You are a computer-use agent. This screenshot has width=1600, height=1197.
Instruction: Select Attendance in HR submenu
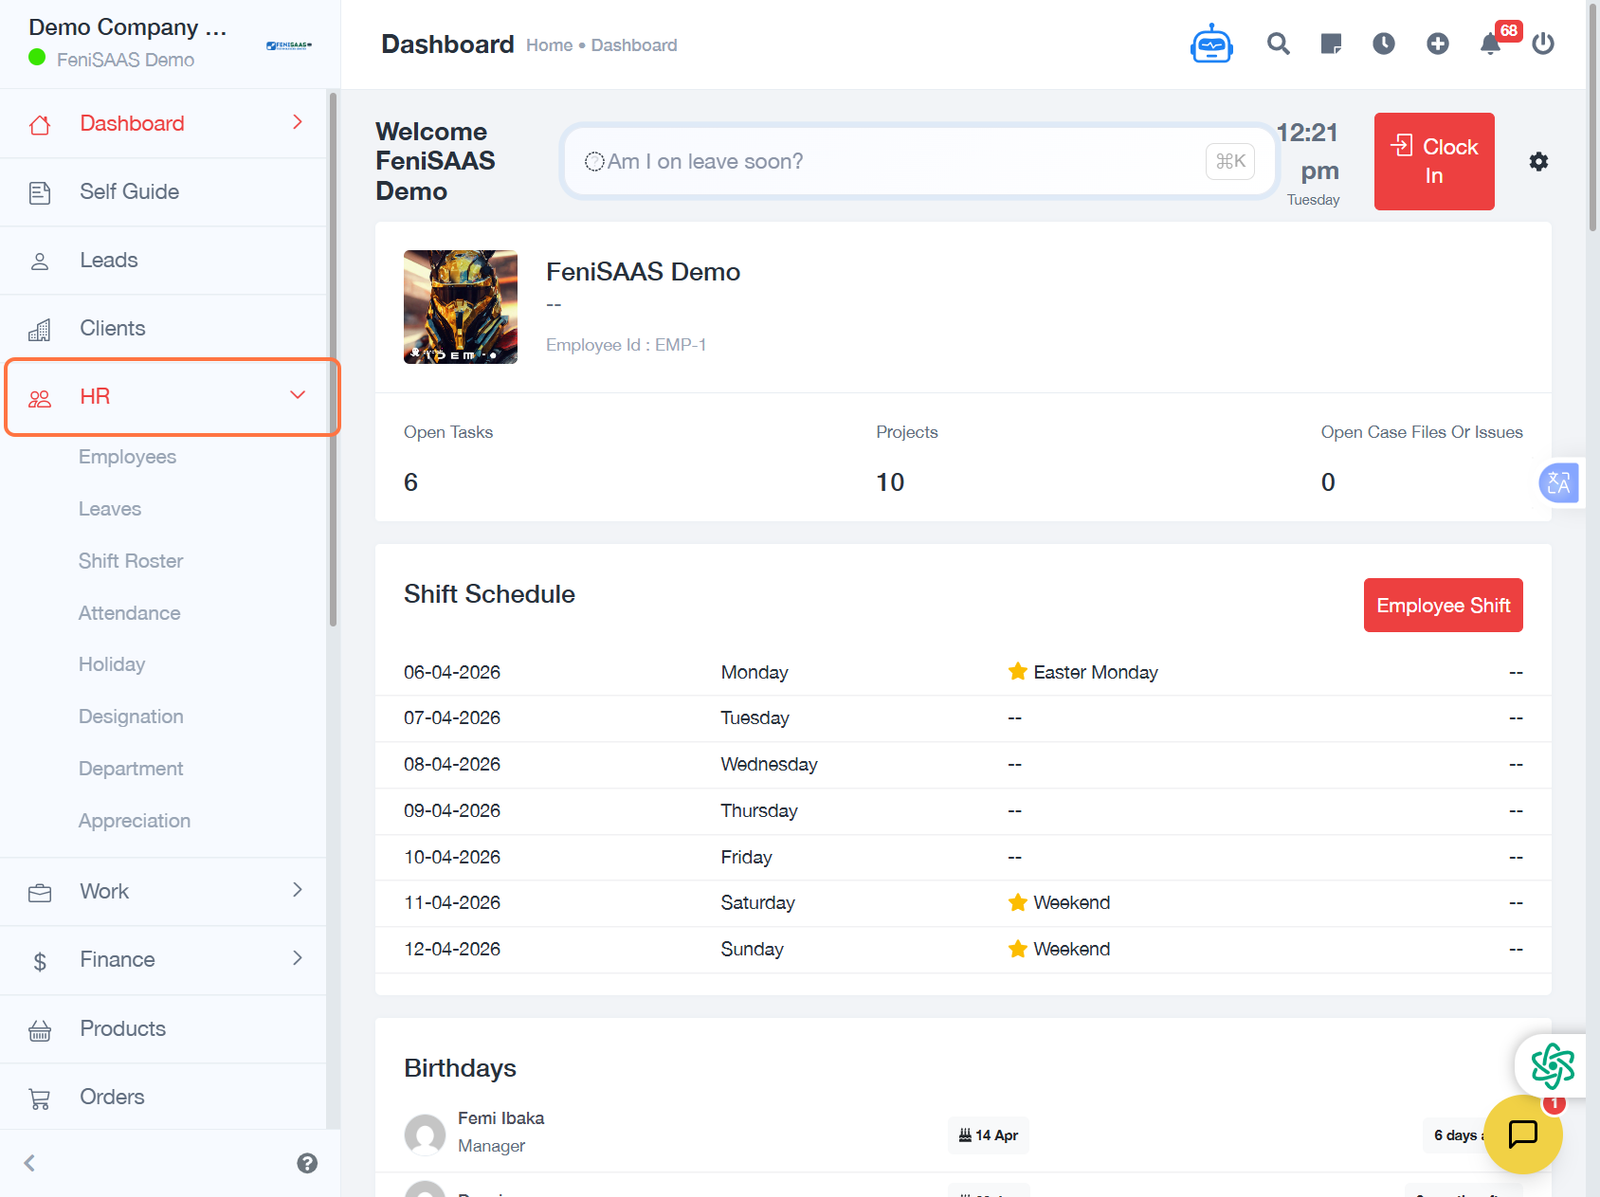(130, 613)
